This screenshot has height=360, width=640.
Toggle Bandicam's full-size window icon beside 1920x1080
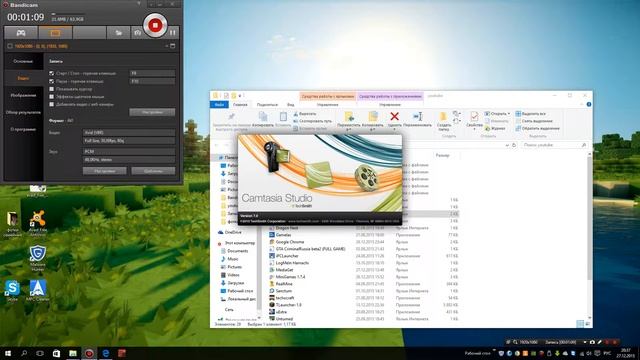173,46
